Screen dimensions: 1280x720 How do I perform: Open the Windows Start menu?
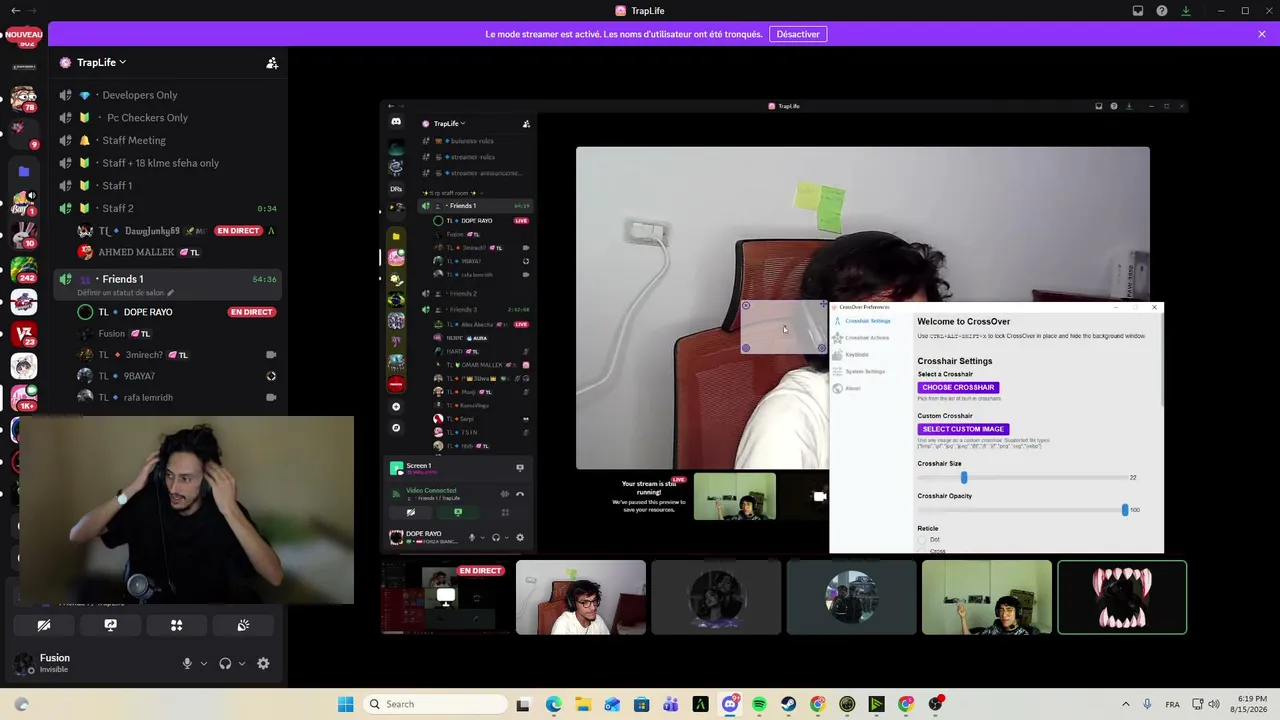point(345,704)
